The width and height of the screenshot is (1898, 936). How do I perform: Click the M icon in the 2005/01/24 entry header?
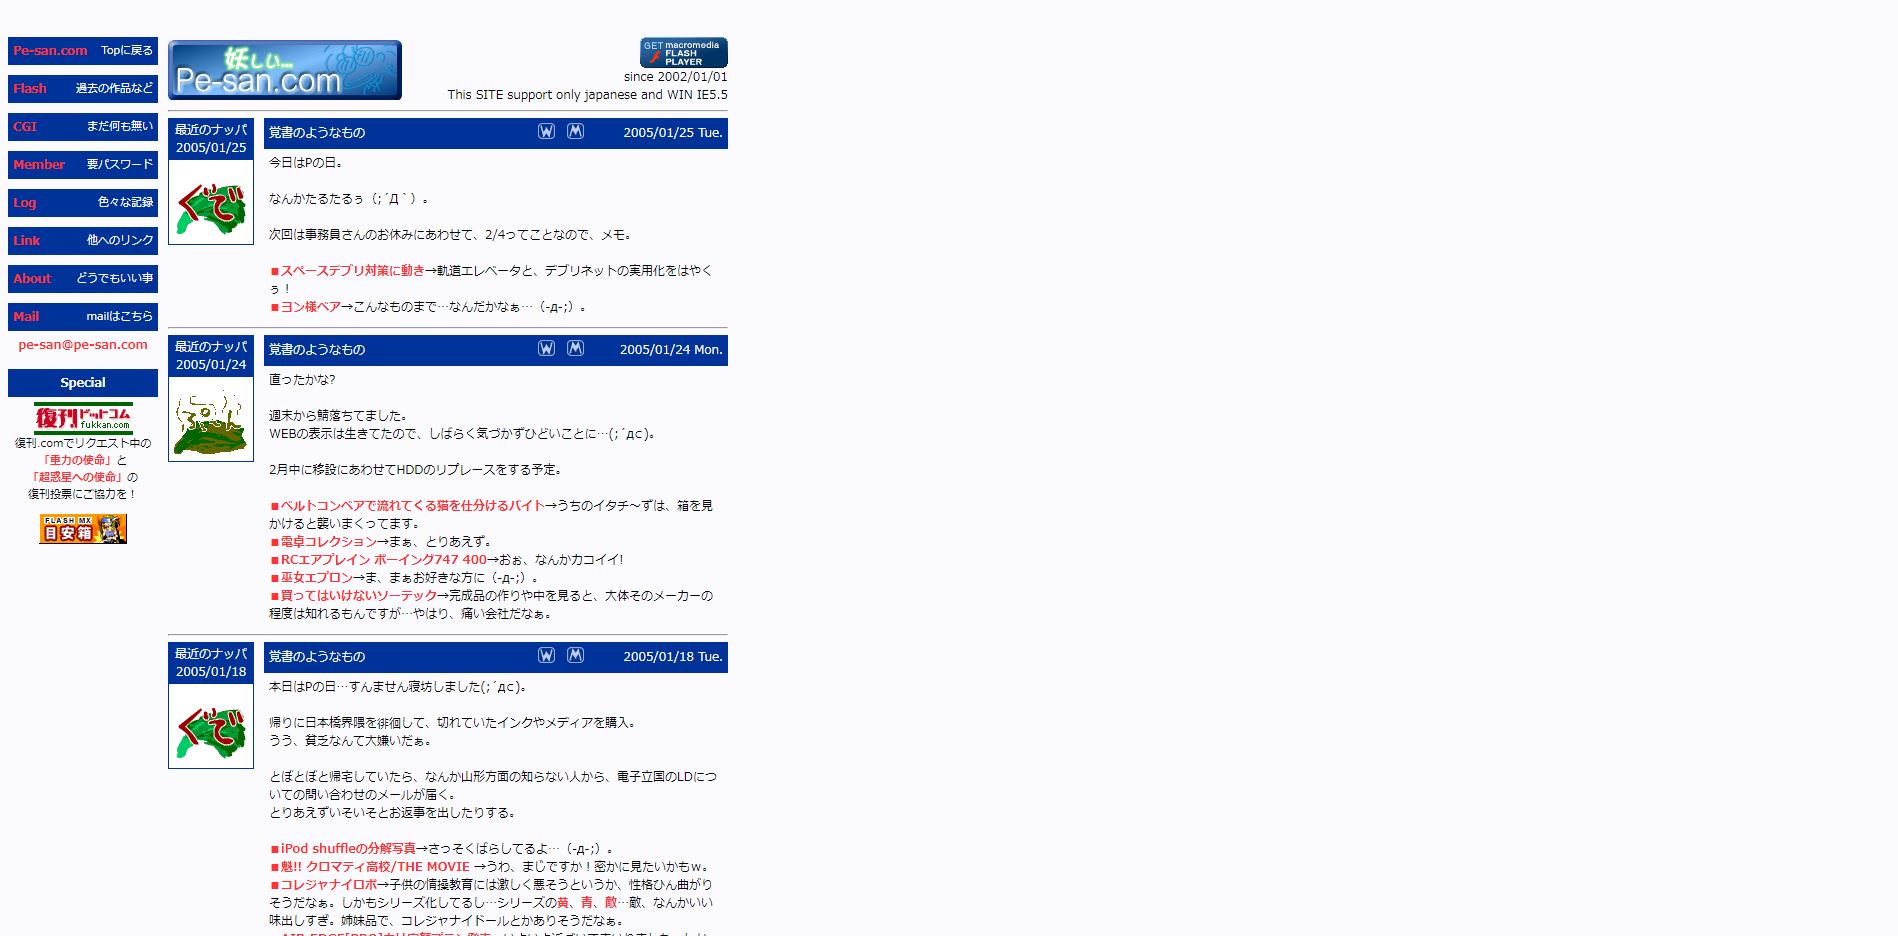(x=575, y=349)
